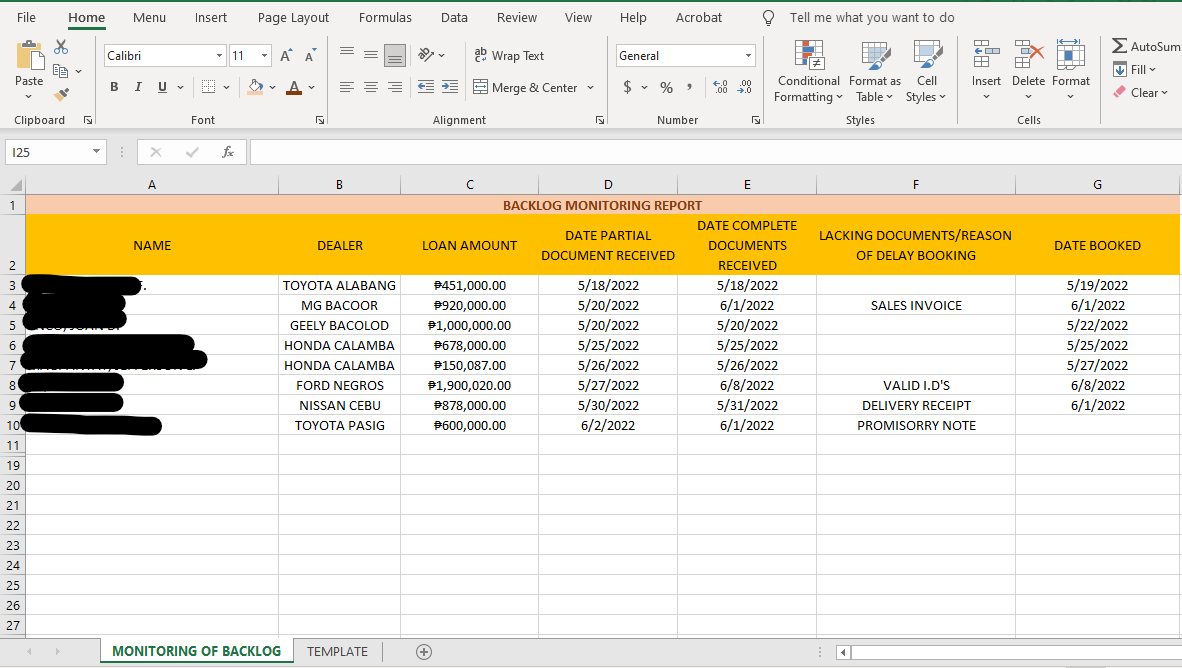Open the Page Layout tab

[x=293, y=17]
